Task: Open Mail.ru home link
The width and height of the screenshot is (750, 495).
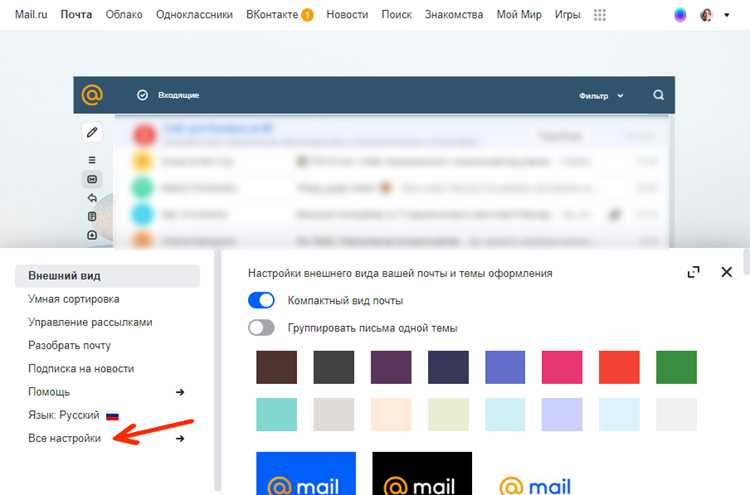Action: click(31, 15)
